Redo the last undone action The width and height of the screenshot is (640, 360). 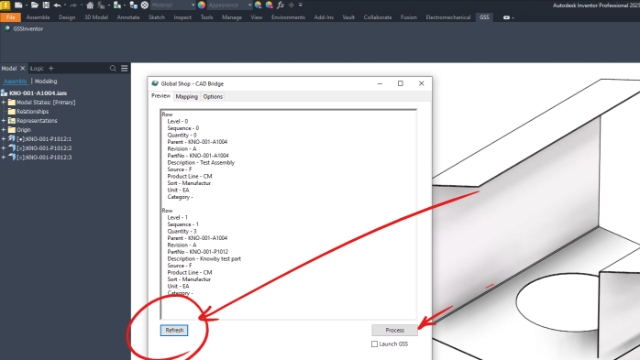tap(73, 5)
